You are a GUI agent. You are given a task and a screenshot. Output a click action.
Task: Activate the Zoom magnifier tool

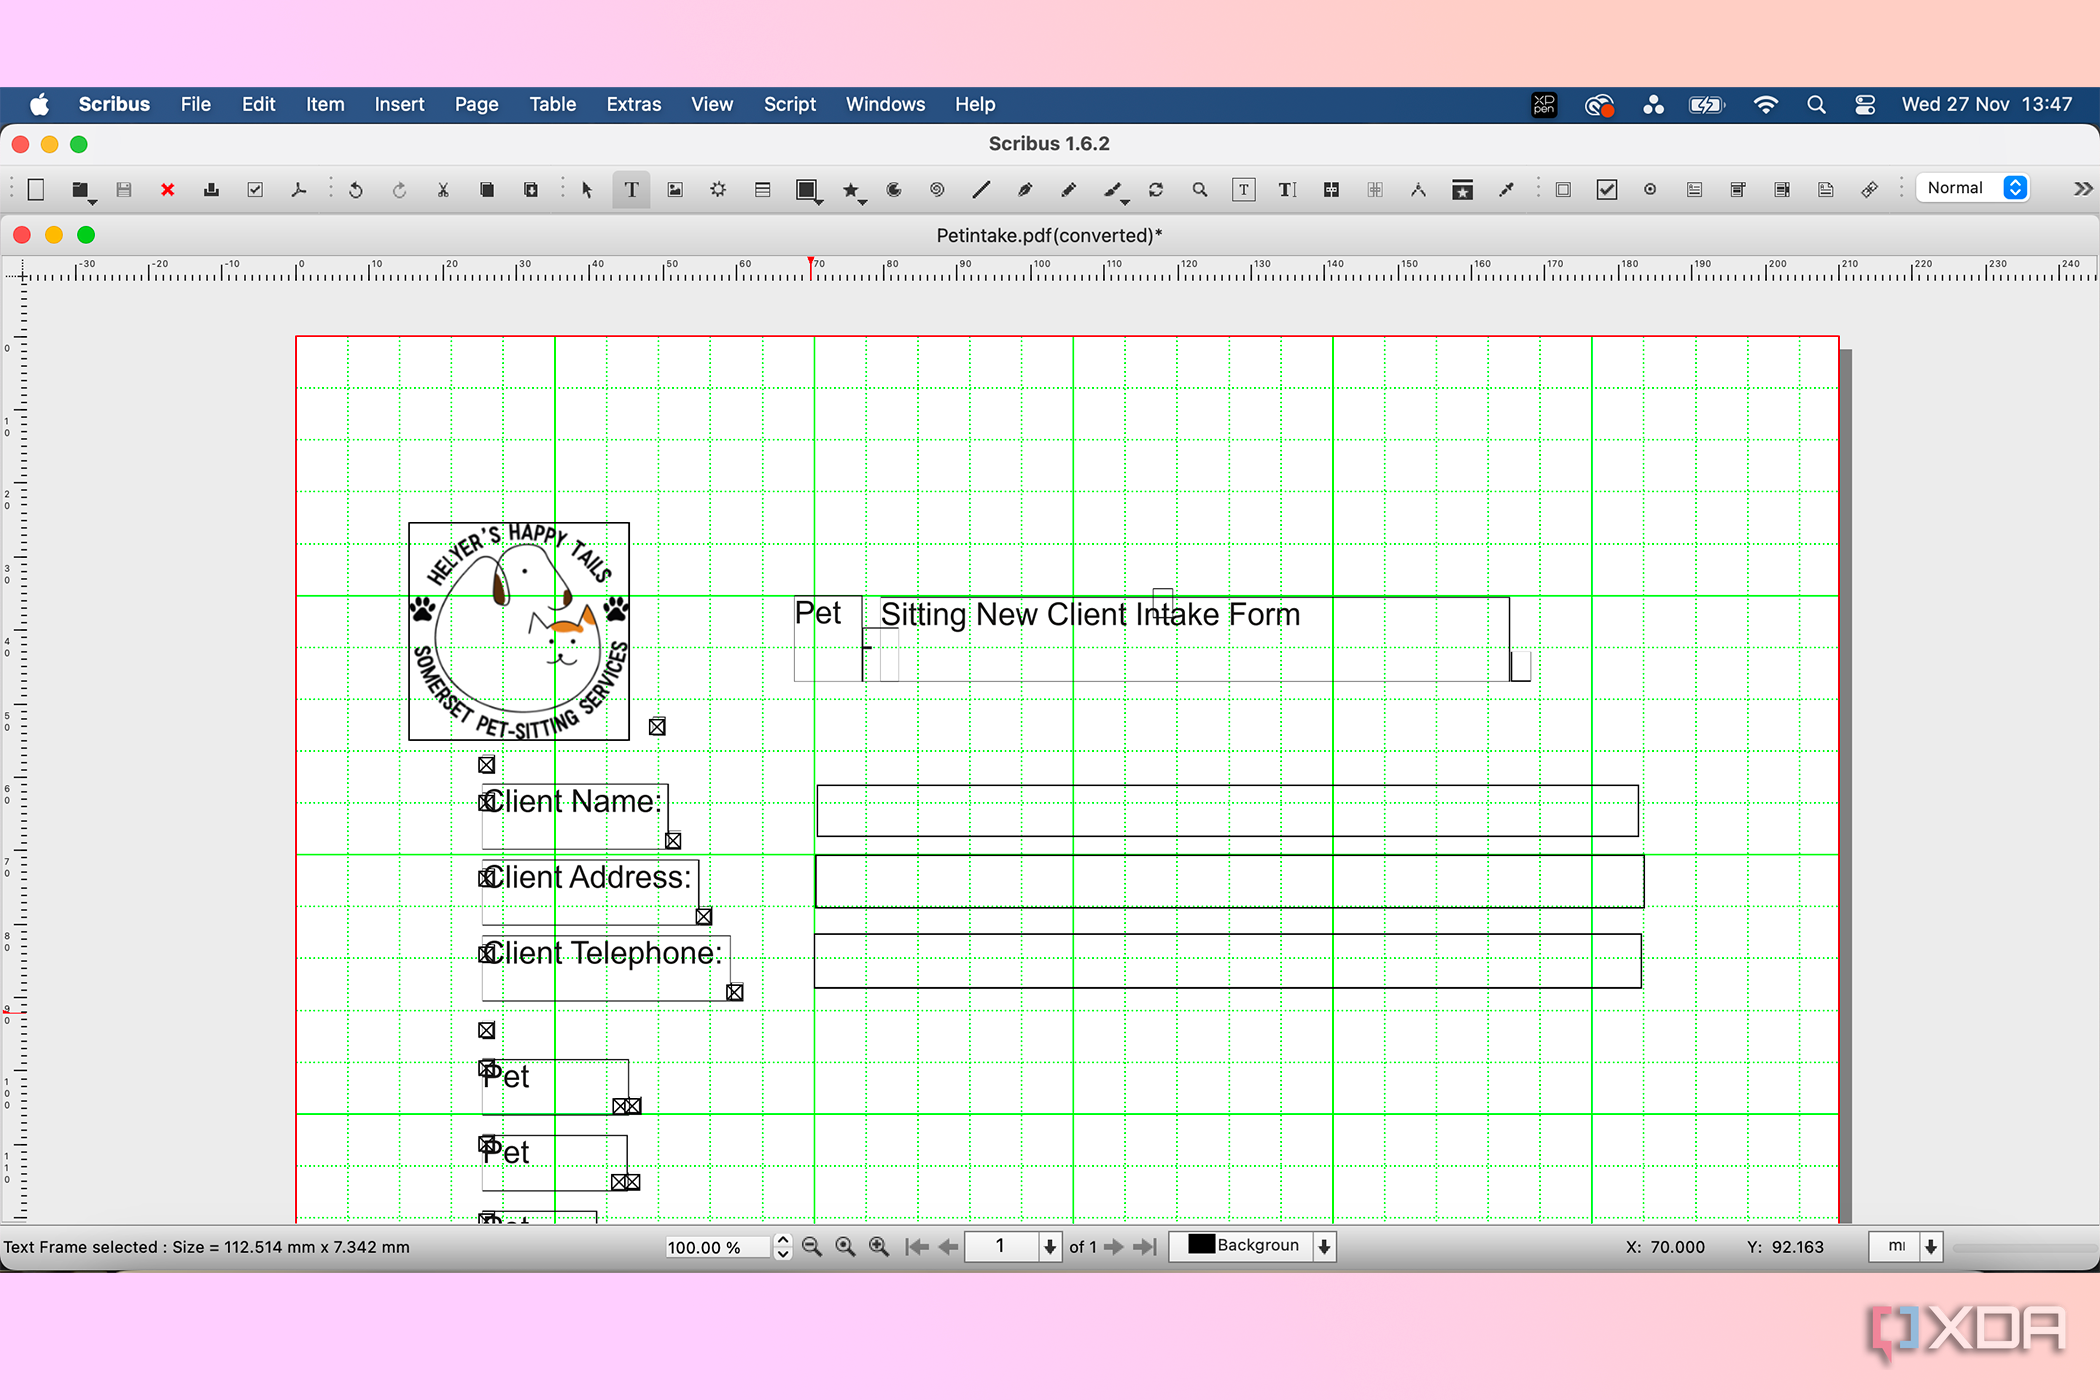(1200, 190)
